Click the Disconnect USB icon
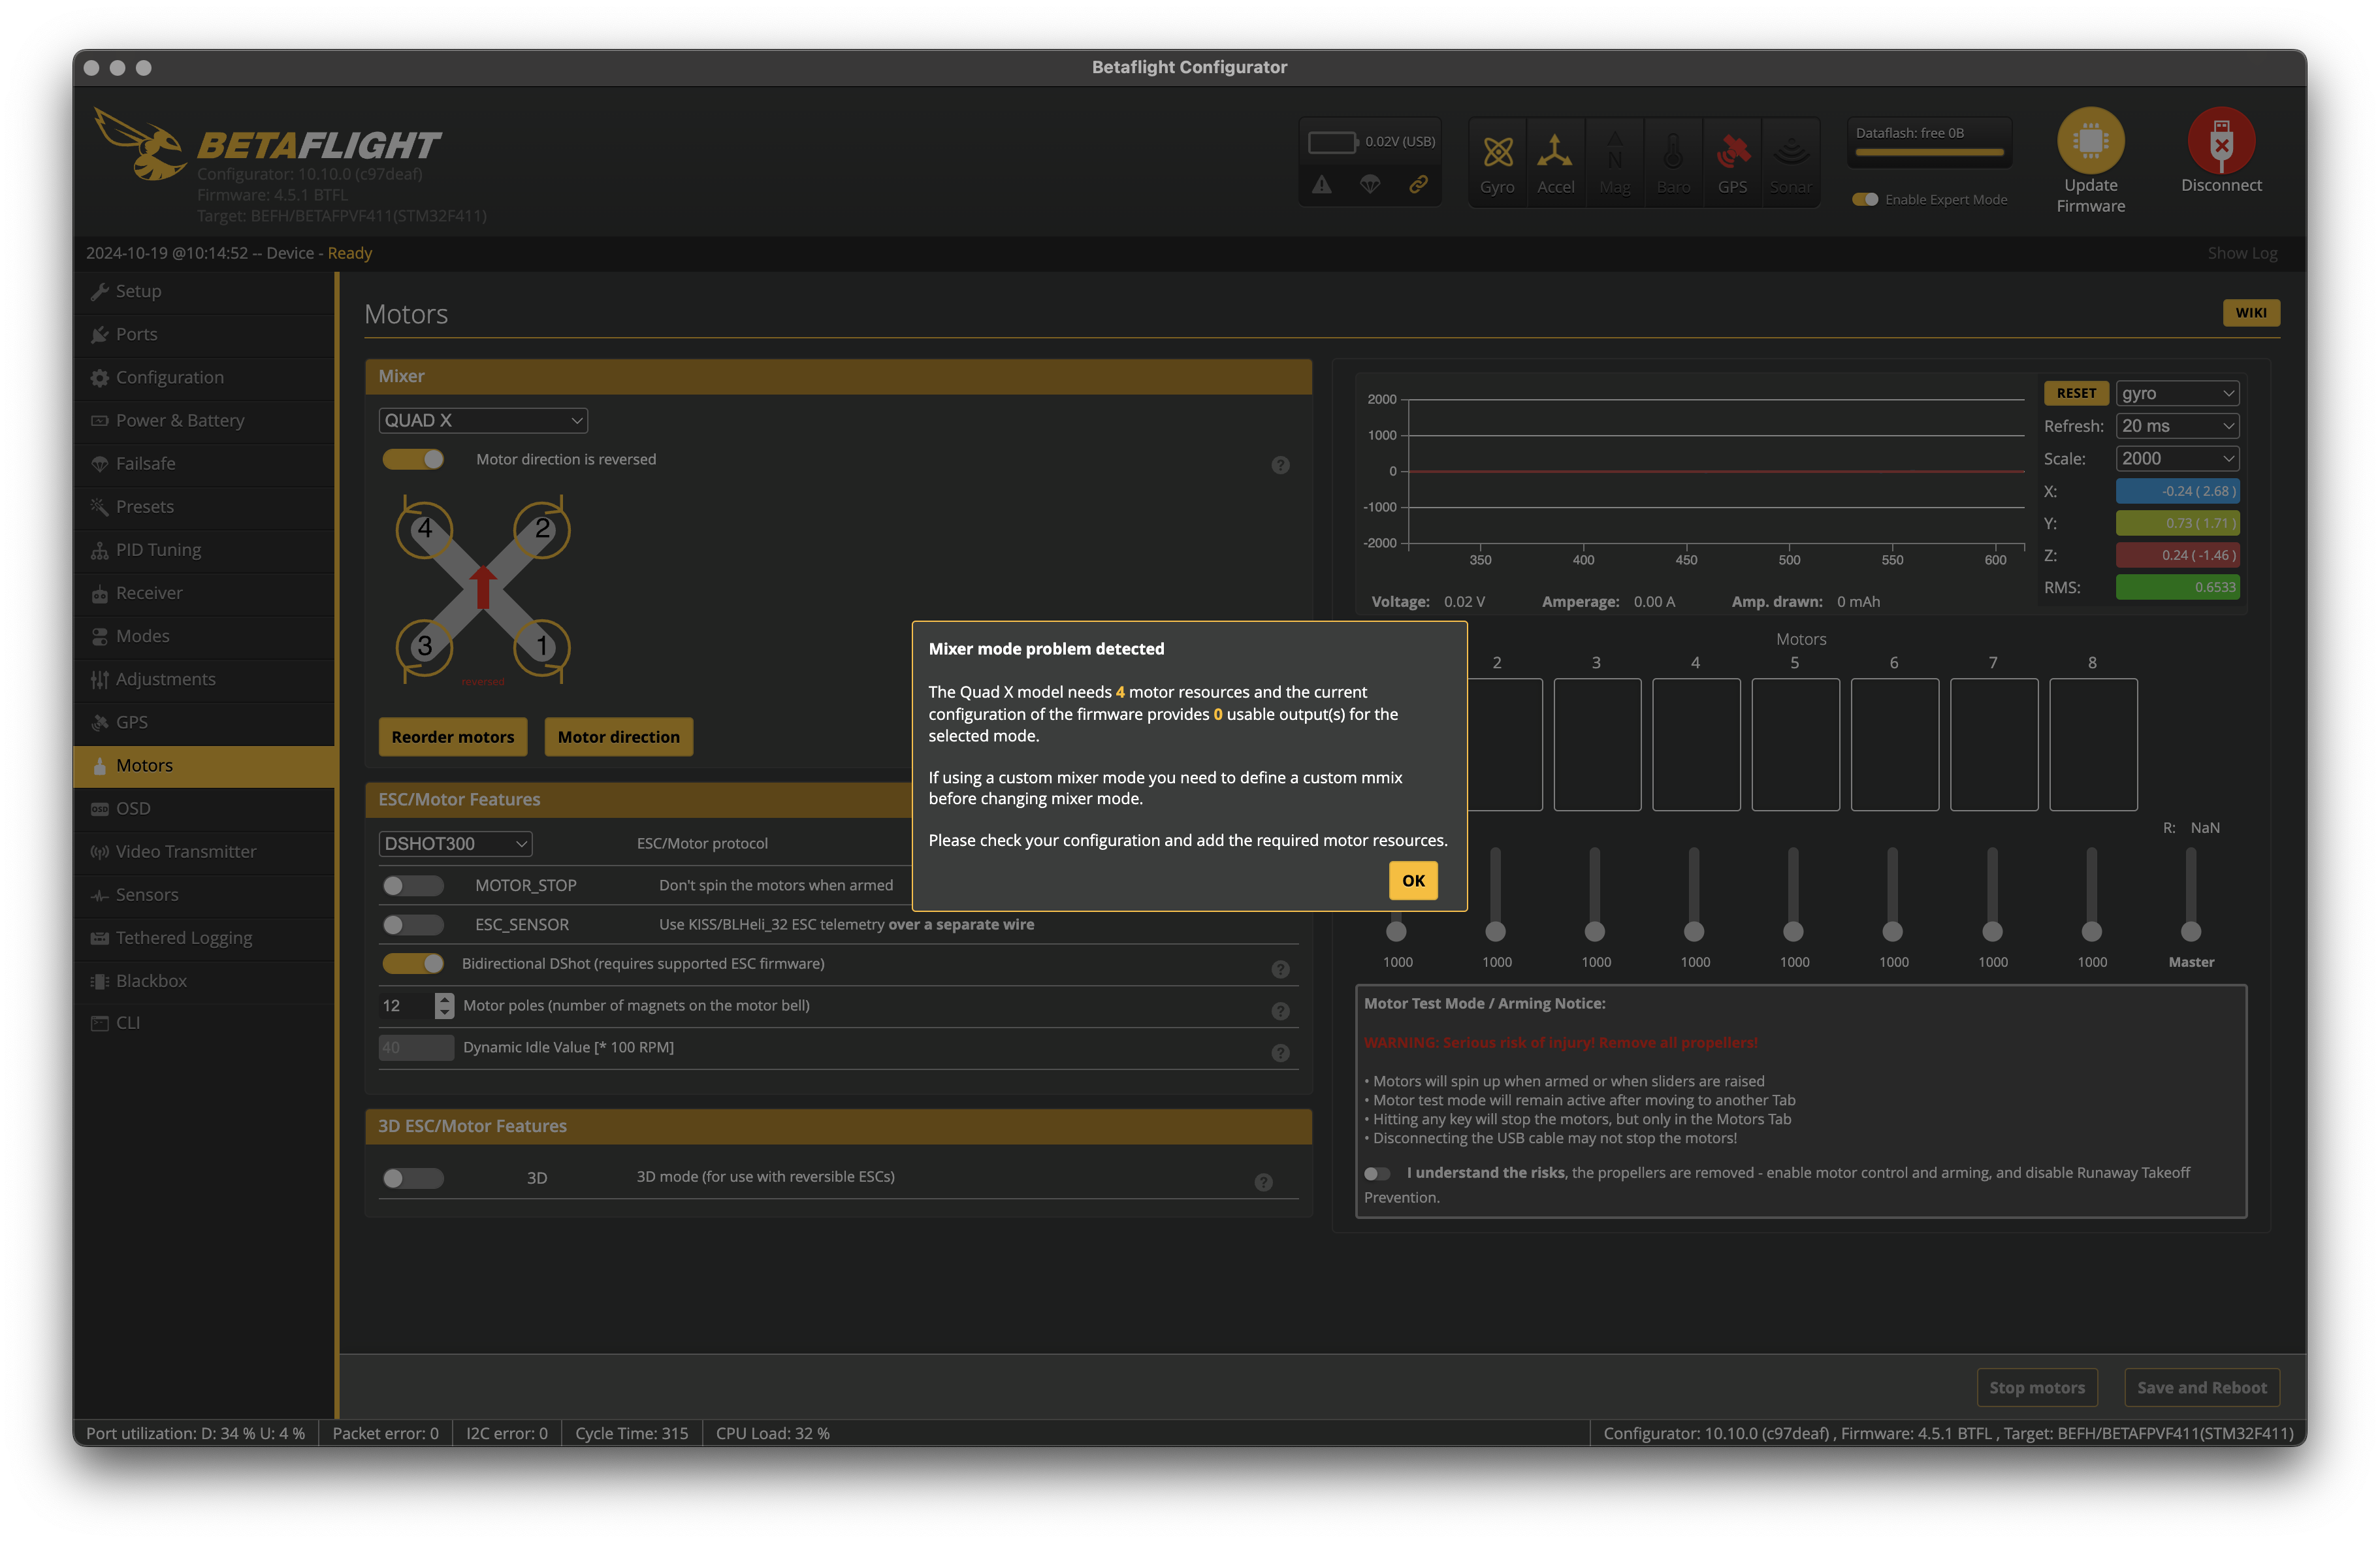2380x1543 pixels. 2221,140
